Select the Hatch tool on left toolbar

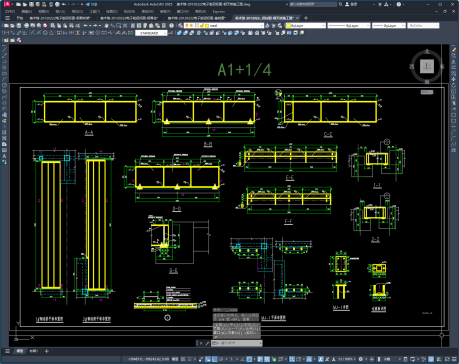point(4,132)
